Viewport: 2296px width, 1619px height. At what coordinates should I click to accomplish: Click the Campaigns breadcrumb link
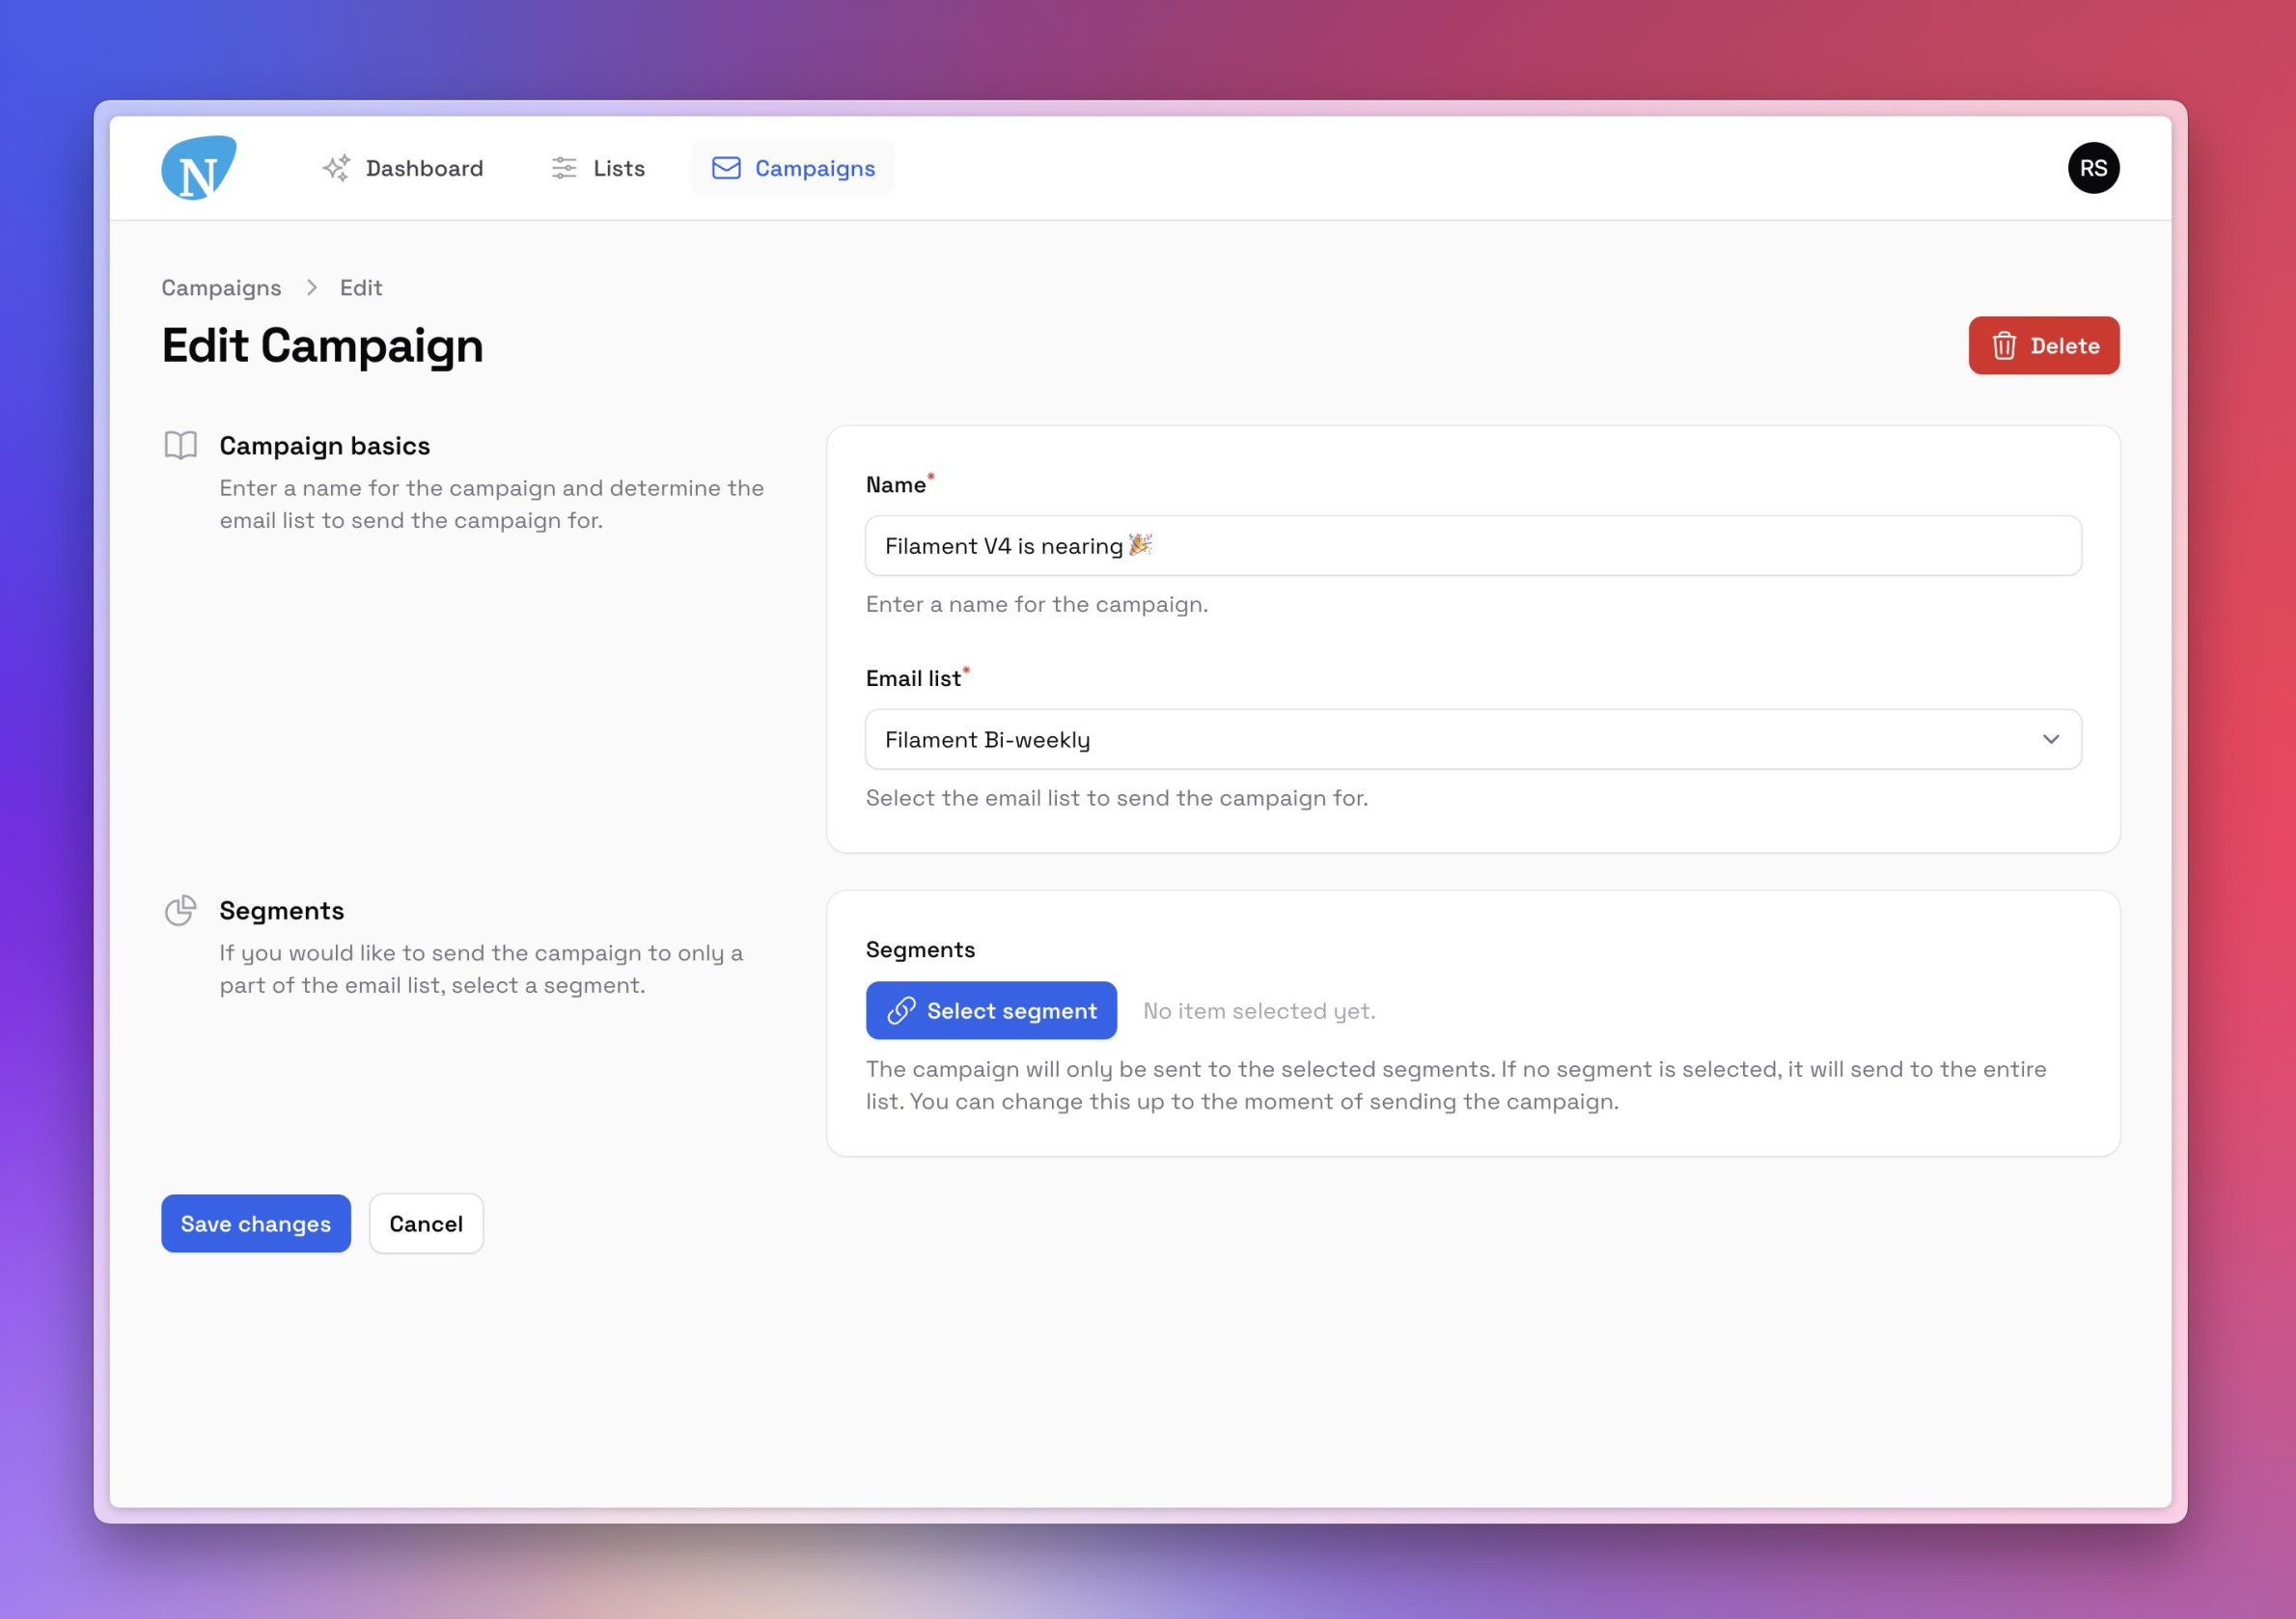221,286
